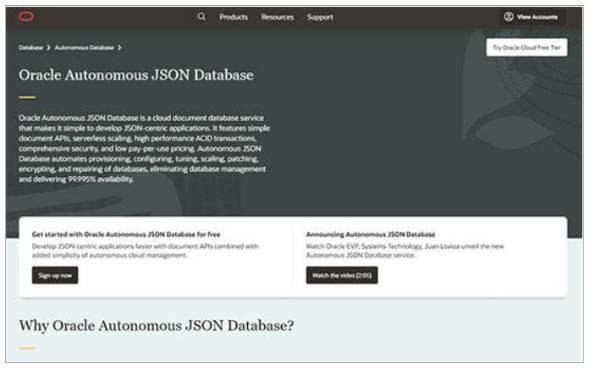
Task: Click Get started with Oracle Autonomous JSON heading
Action: (126, 234)
